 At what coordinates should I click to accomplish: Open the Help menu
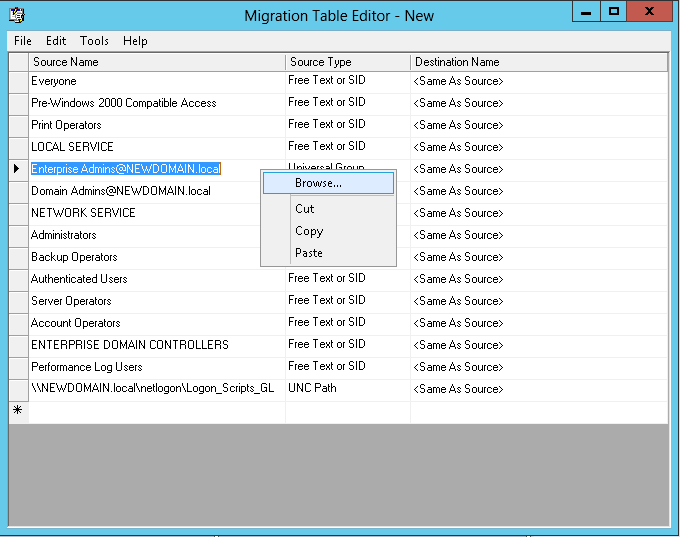(135, 41)
